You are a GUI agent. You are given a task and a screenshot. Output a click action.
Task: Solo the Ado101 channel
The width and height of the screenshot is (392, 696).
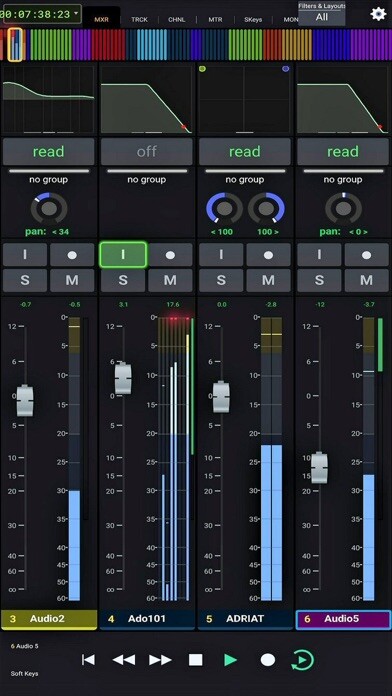pos(123,280)
